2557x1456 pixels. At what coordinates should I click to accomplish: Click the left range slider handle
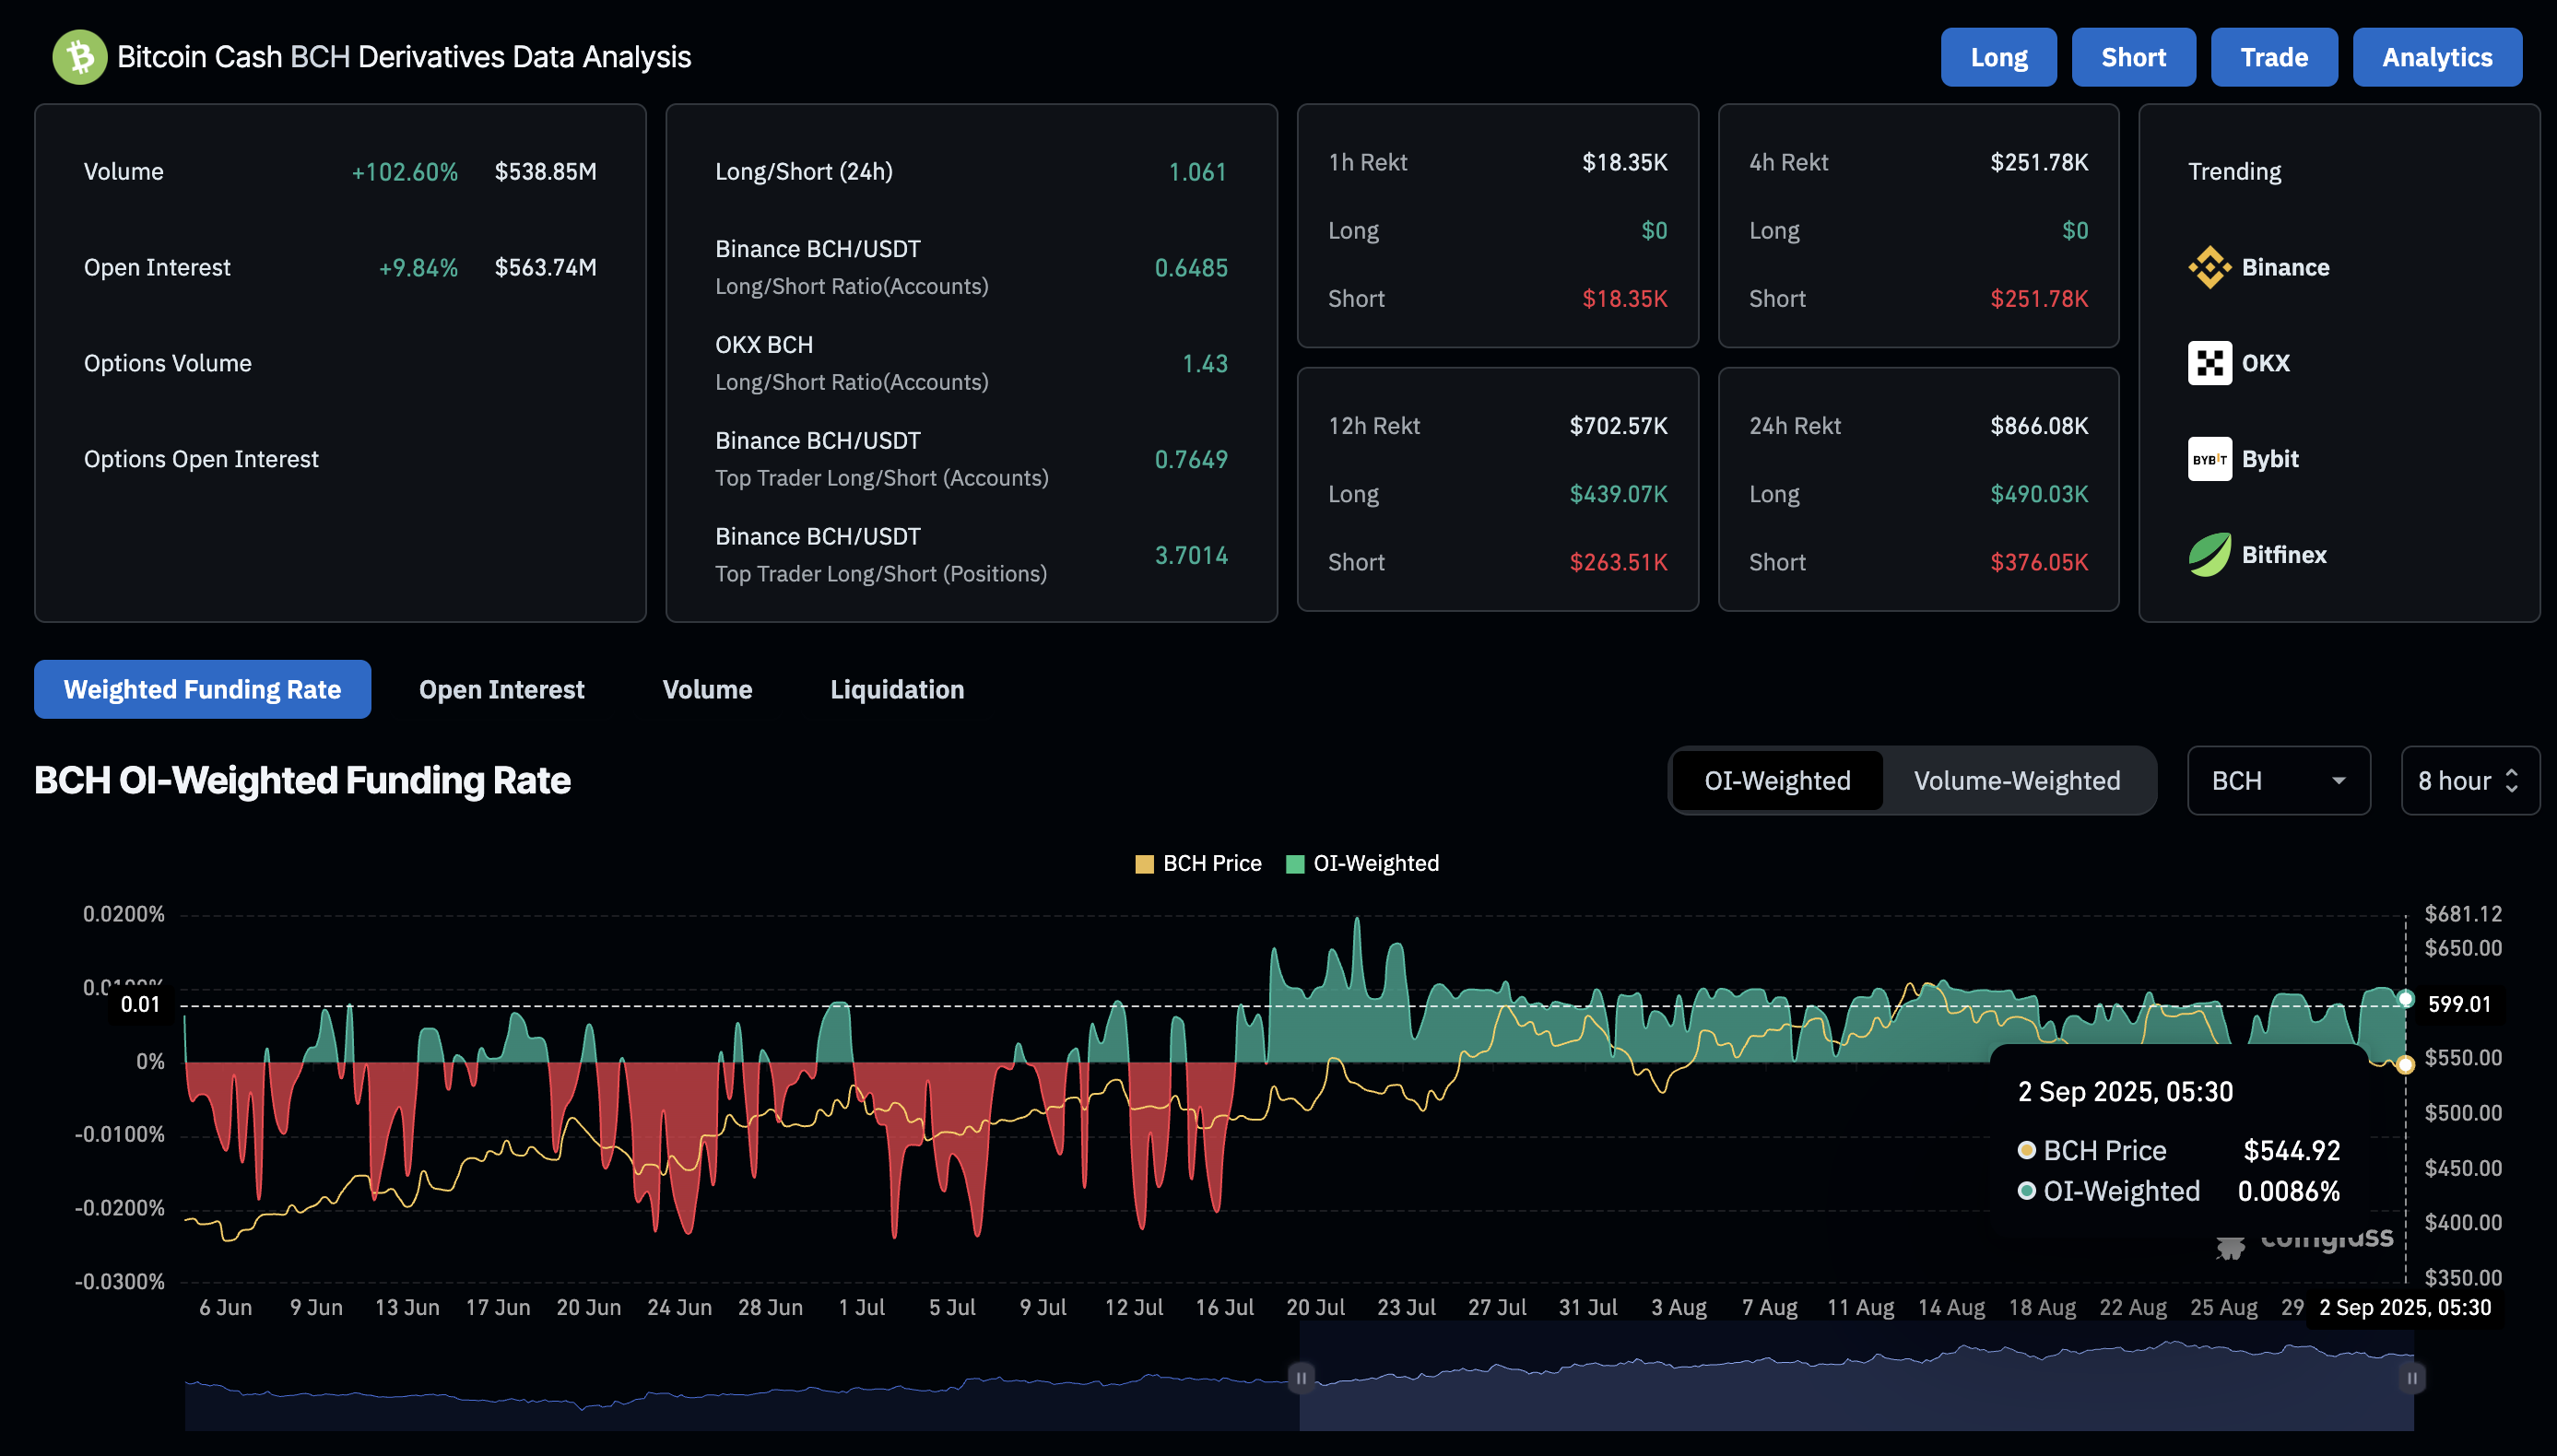[x=1300, y=1378]
